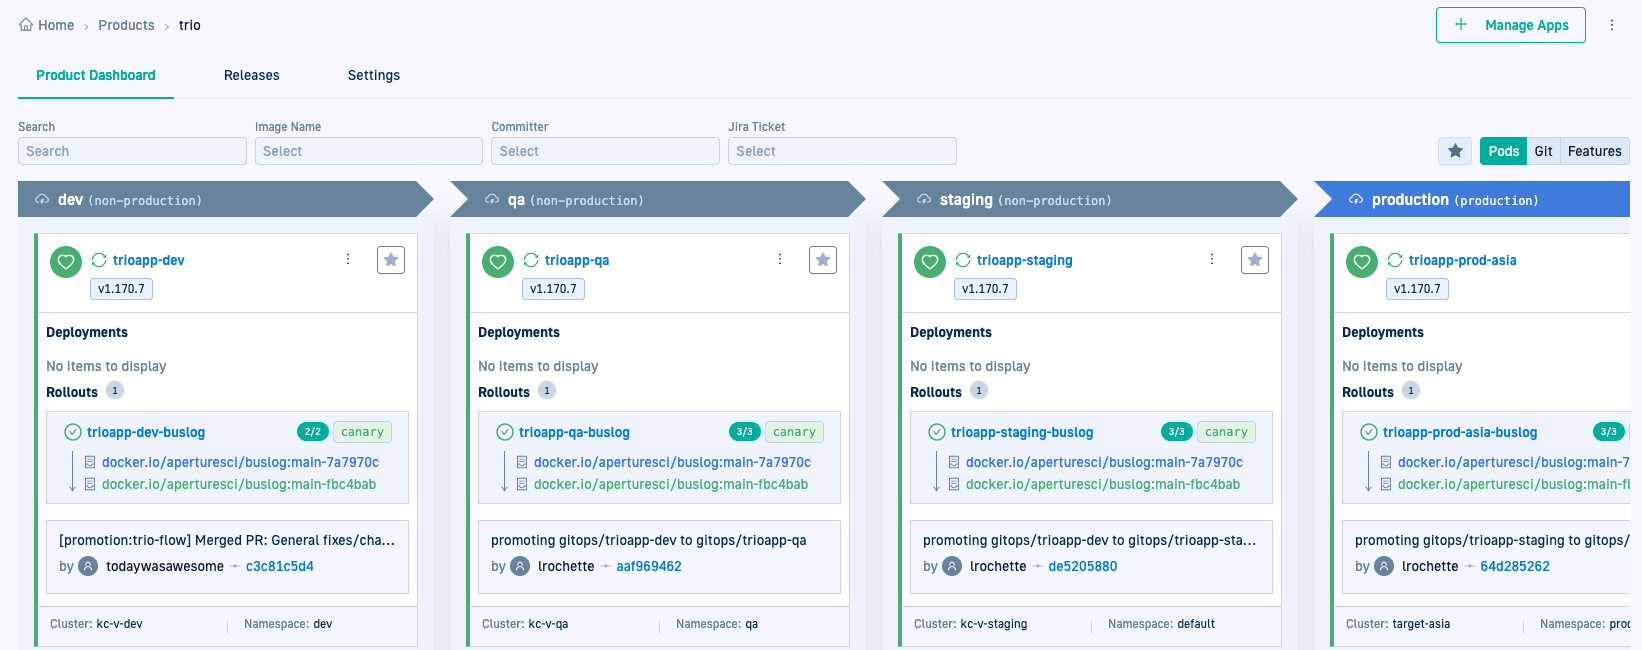1642x650 pixels.
Task: Open the top-right page options menu
Action: [1612, 25]
